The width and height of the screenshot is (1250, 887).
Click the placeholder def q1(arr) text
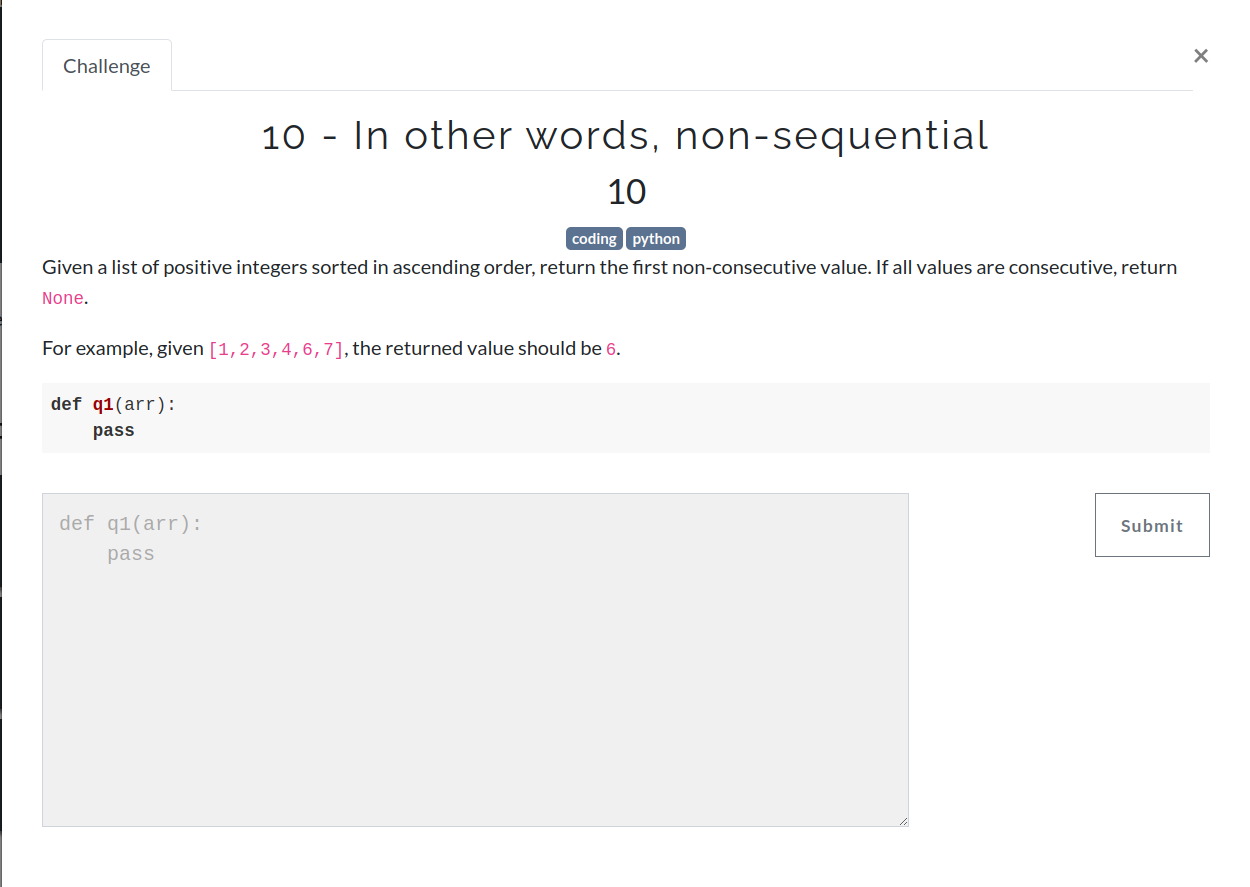[x=130, y=522]
